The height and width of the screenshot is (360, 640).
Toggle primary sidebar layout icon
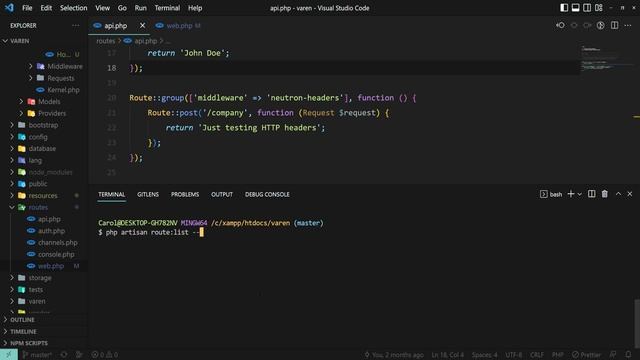click(564, 8)
